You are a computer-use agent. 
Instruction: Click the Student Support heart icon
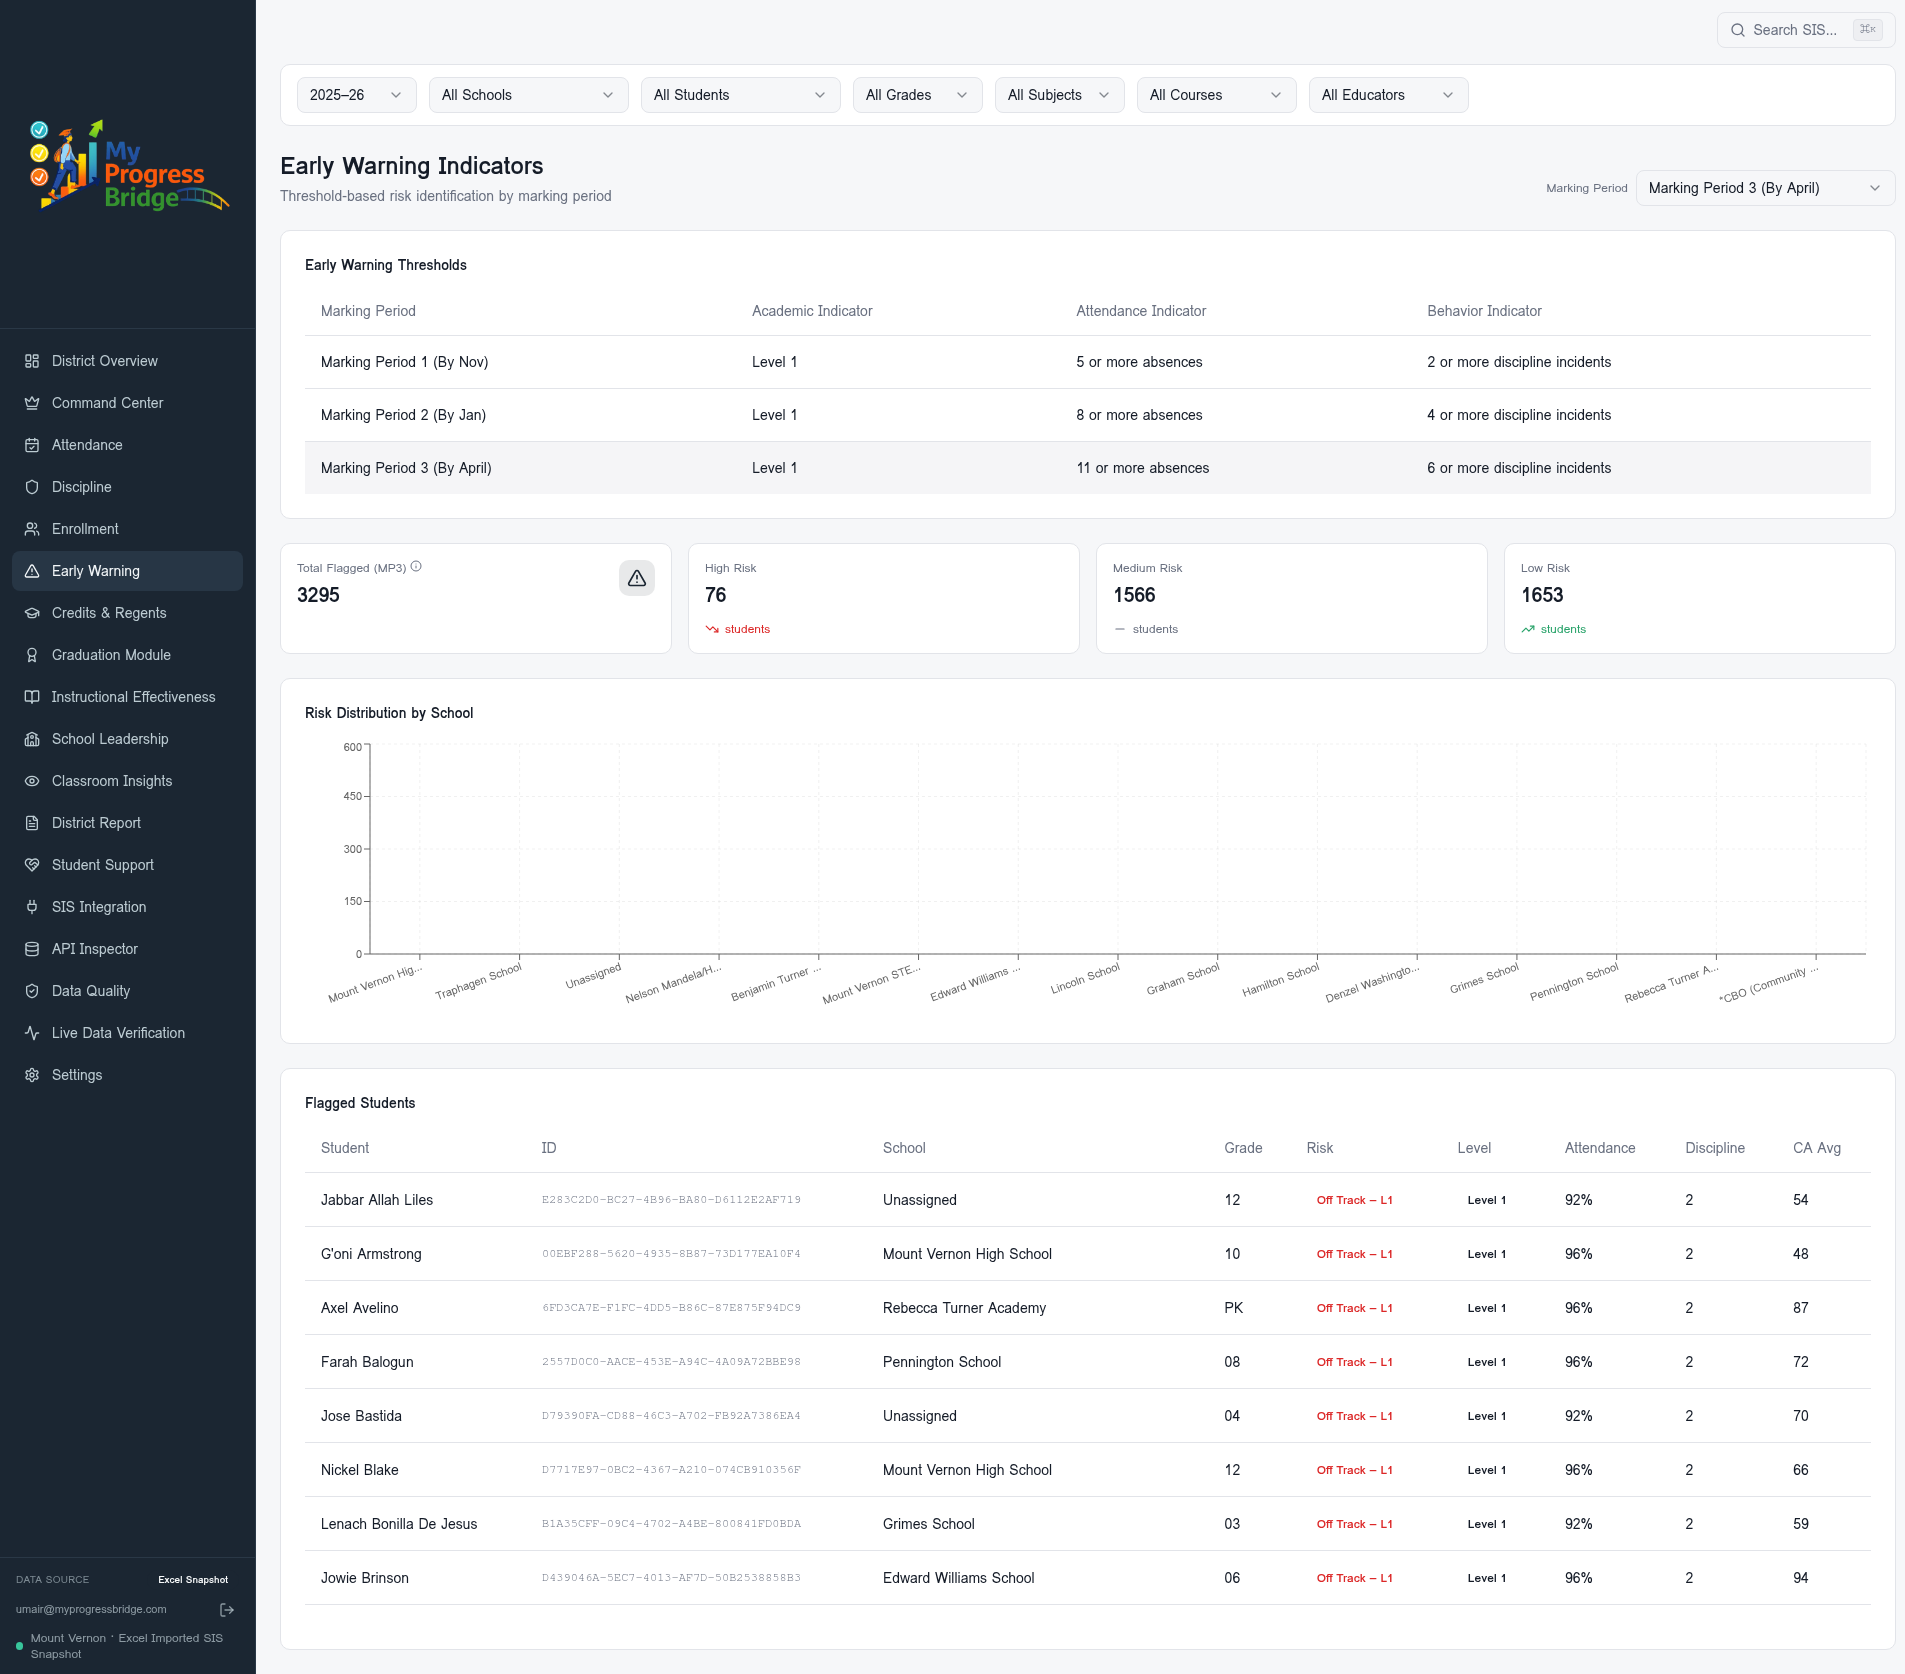tap(32, 865)
